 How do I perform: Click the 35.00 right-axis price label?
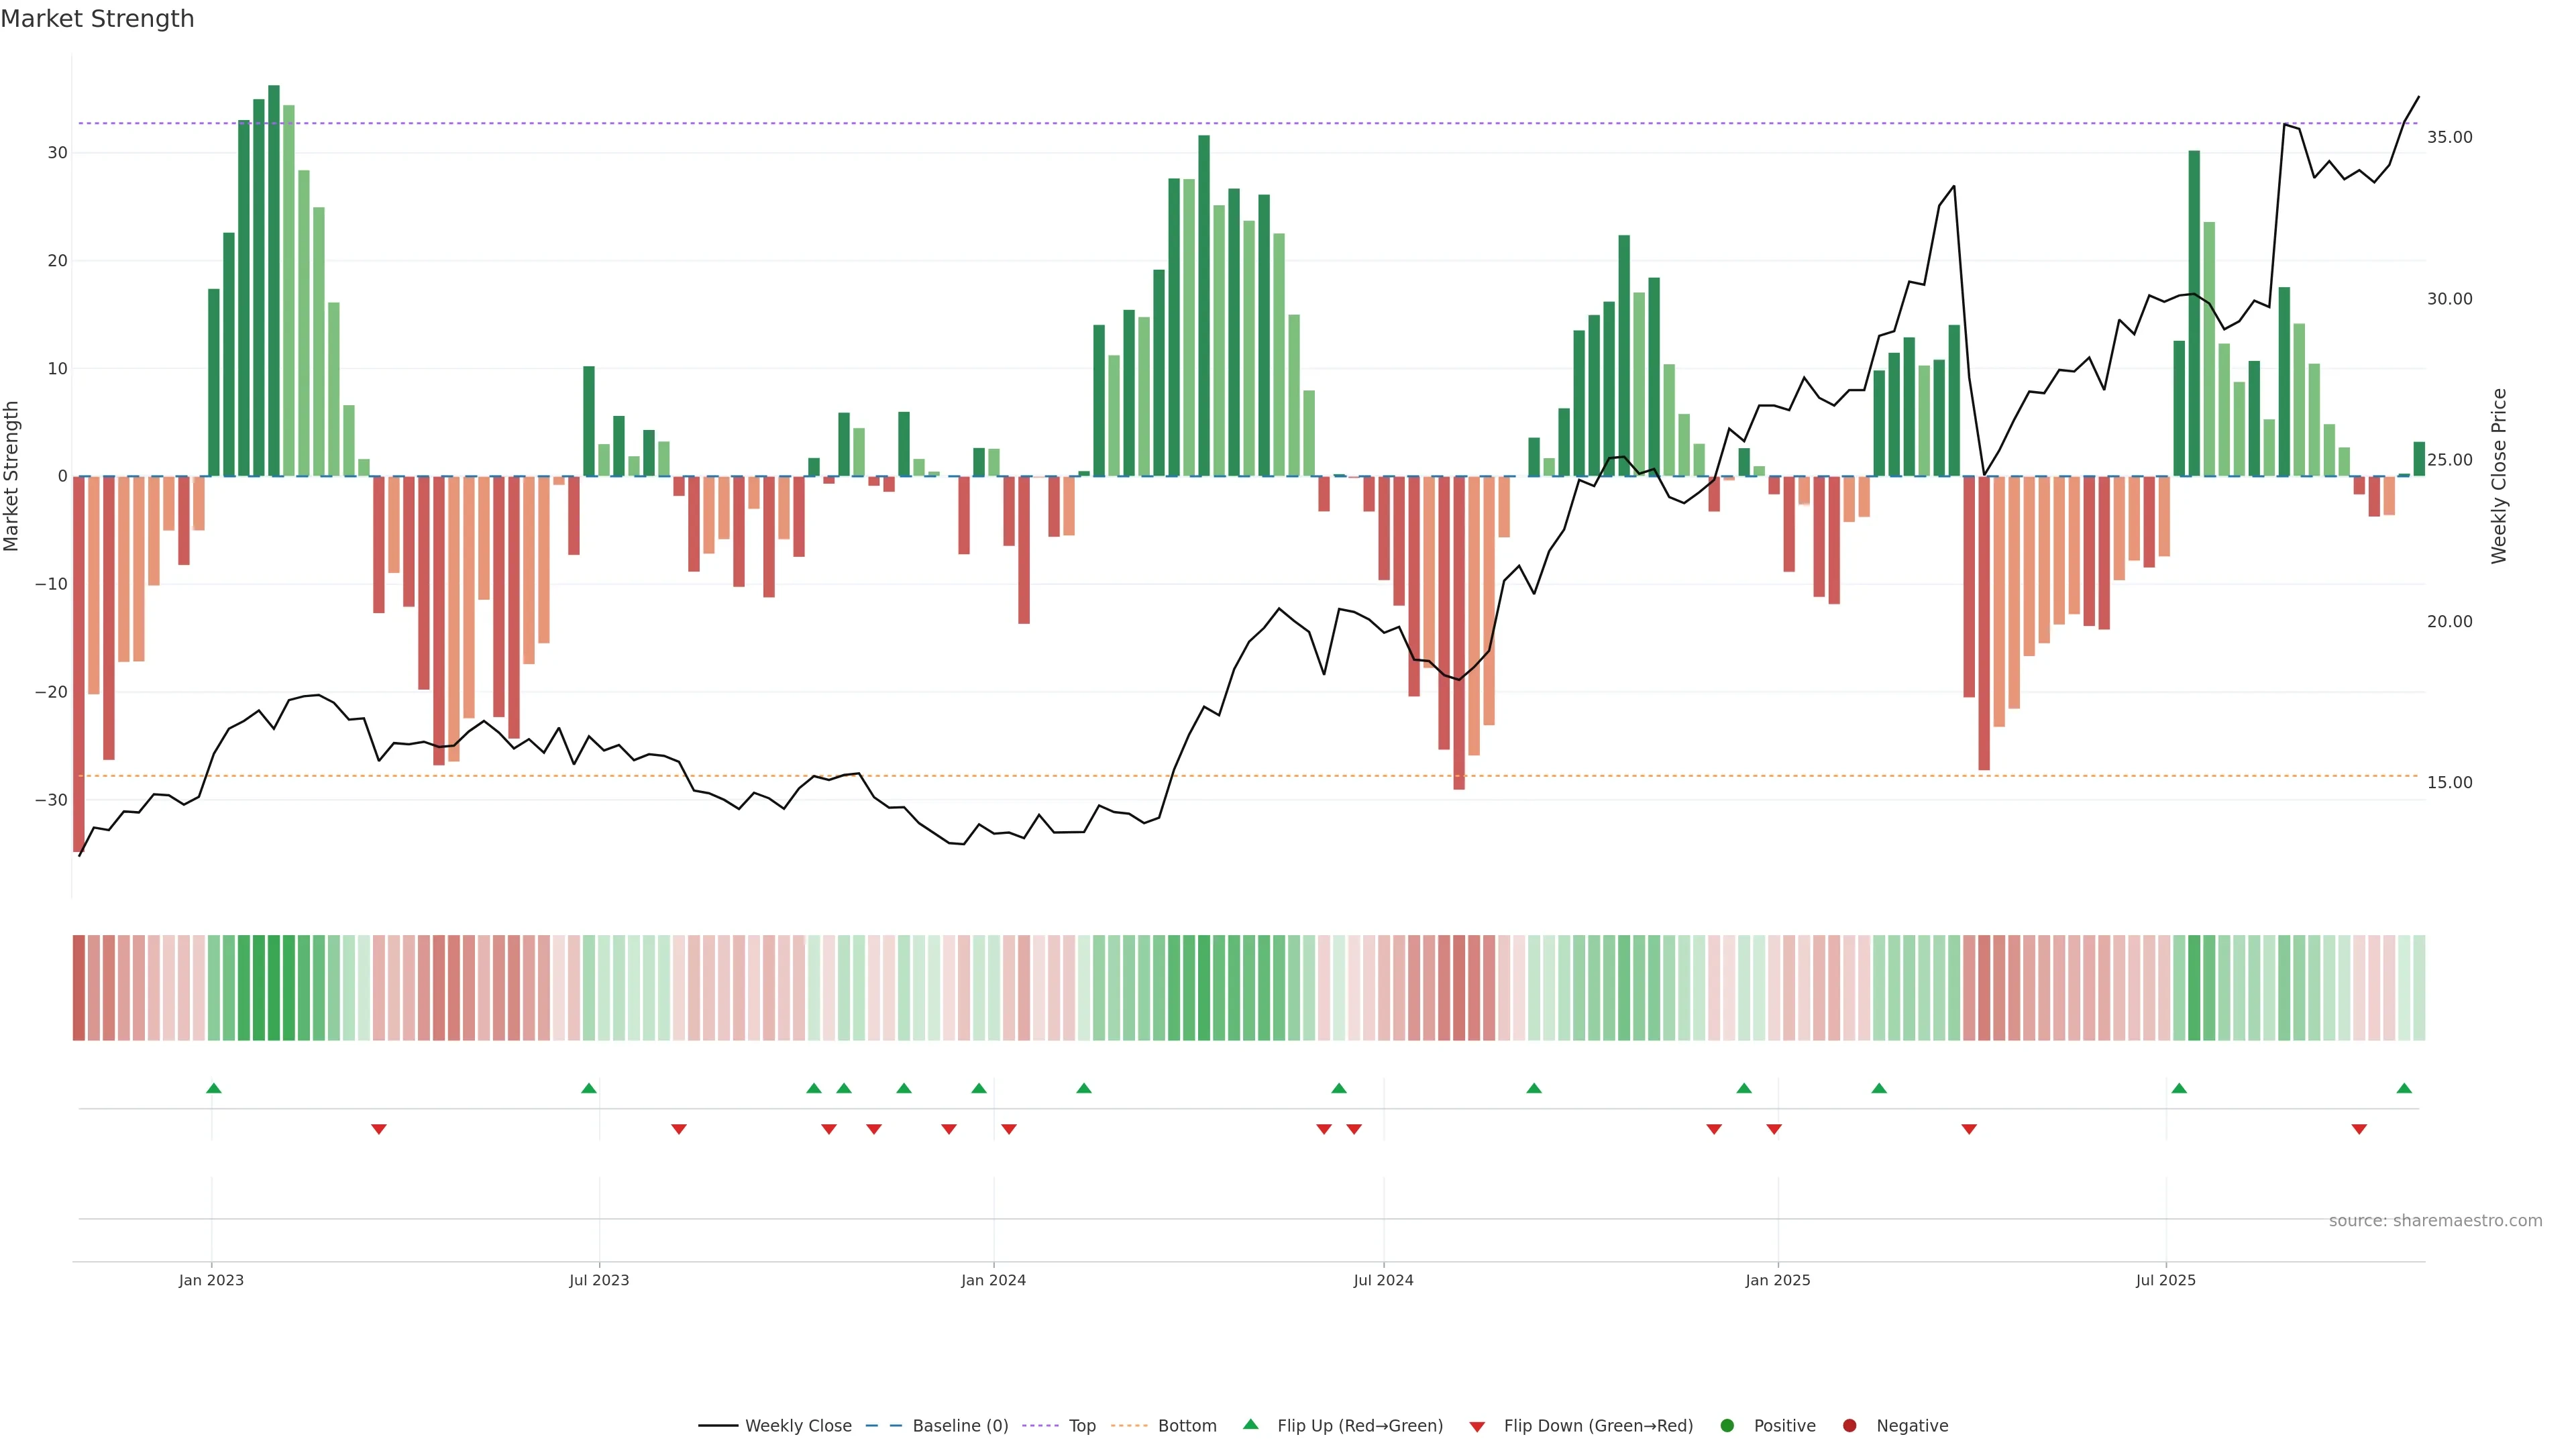(2449, 137)
